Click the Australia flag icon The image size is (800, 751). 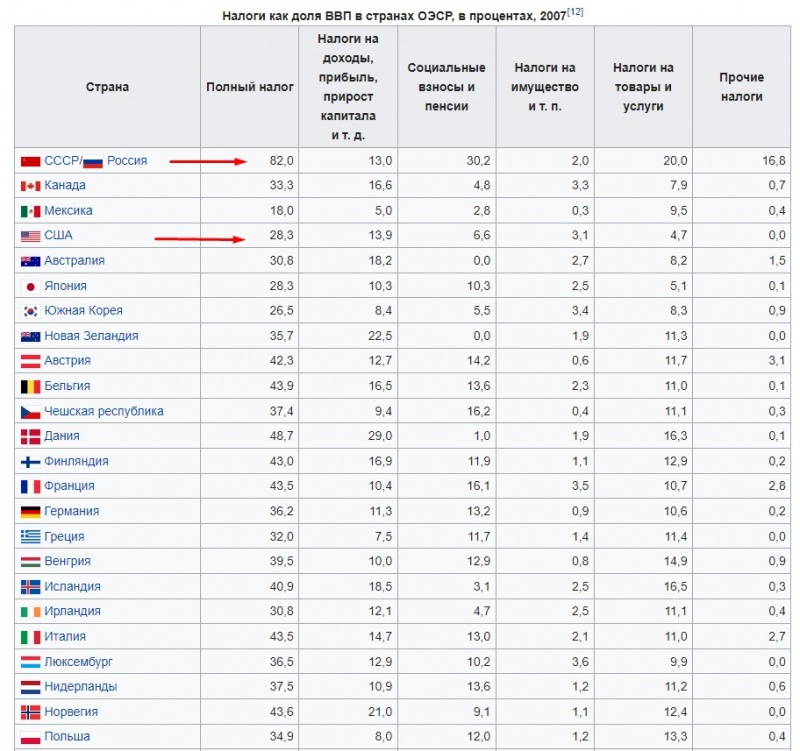[x=30, y=261]
